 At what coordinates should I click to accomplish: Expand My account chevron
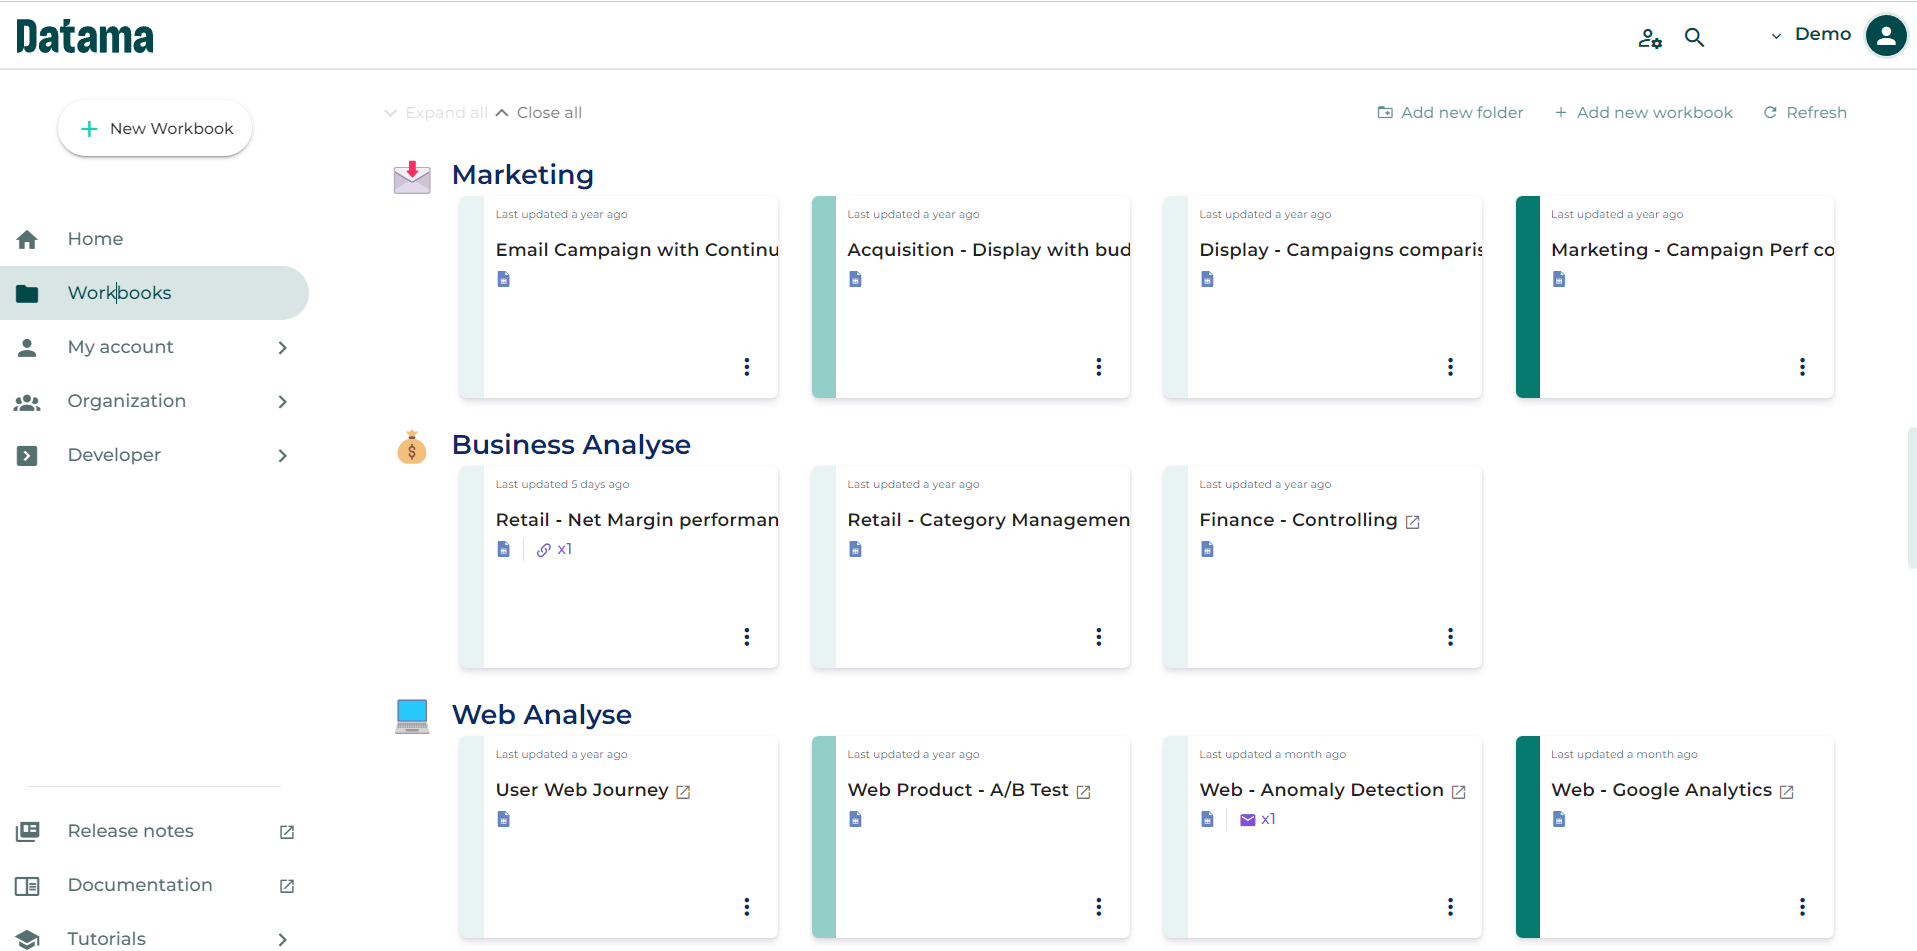283,348
